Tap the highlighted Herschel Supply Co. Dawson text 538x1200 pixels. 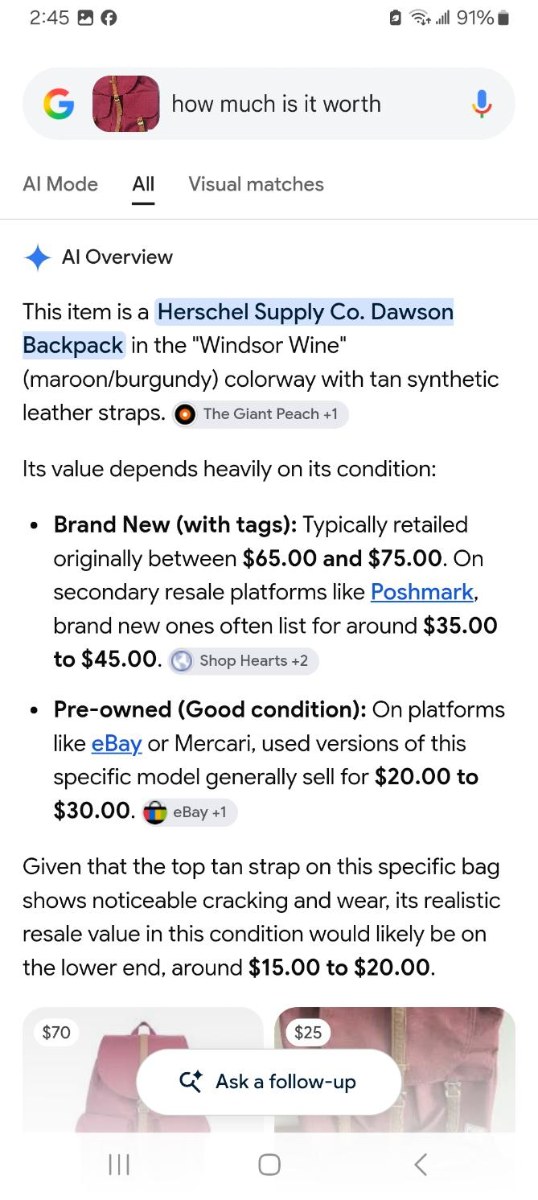(305, 312)
